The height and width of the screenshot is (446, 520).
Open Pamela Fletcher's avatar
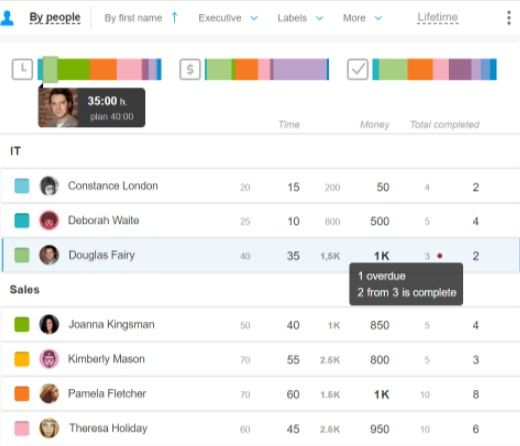[x=49, y=394]
